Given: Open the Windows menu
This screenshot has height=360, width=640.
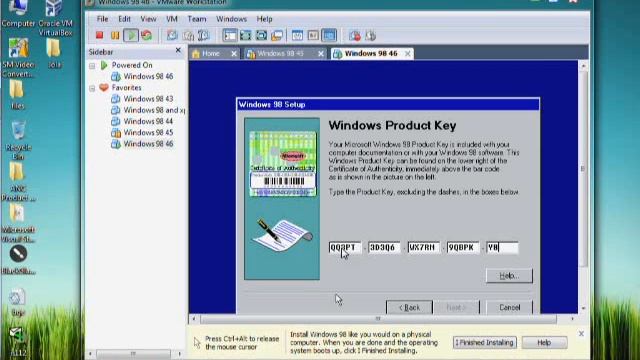Looking at the screenshot, I should click(231, 19).
